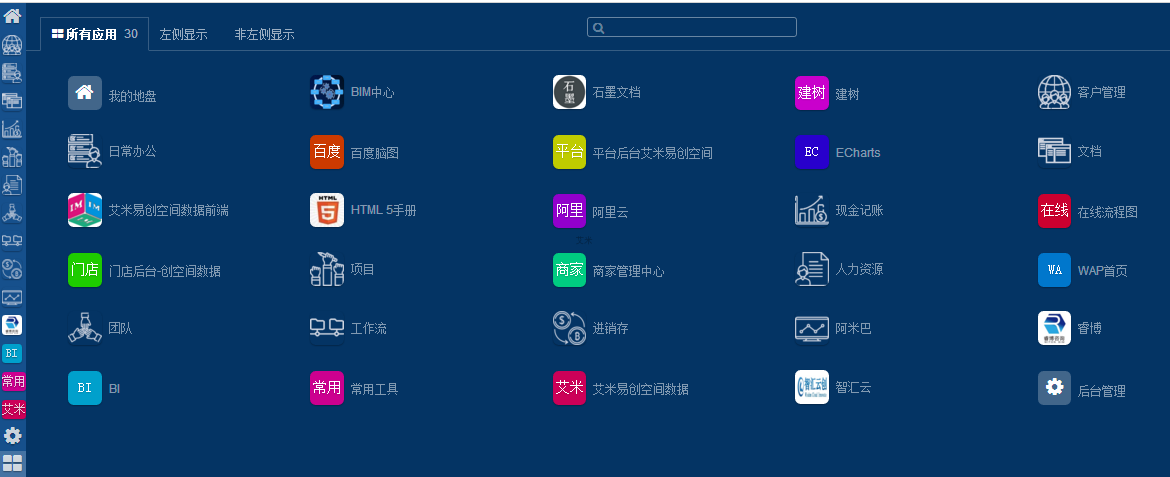
Task: Click the grid icon at sidebar bottom
Action: tap(12, 463)
